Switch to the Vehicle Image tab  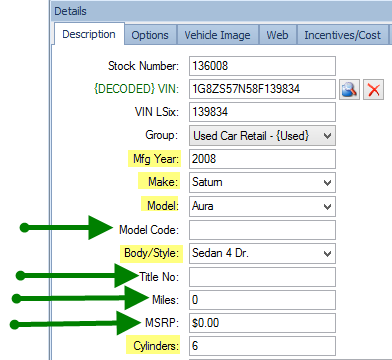(x=217, y=35)
